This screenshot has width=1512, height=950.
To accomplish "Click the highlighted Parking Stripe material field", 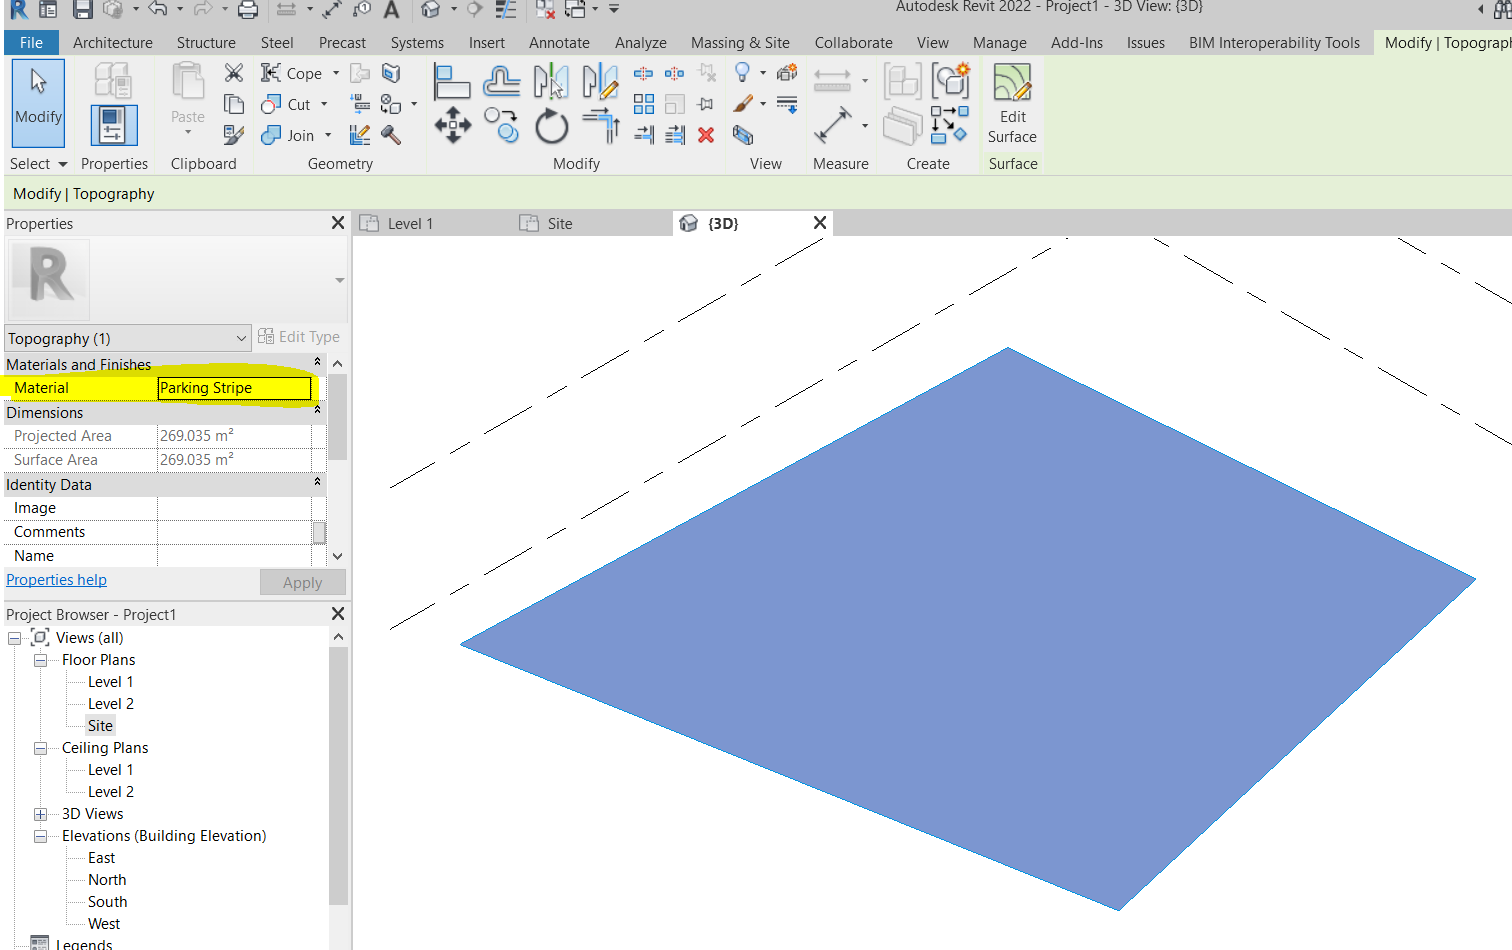I will (234, 388).
